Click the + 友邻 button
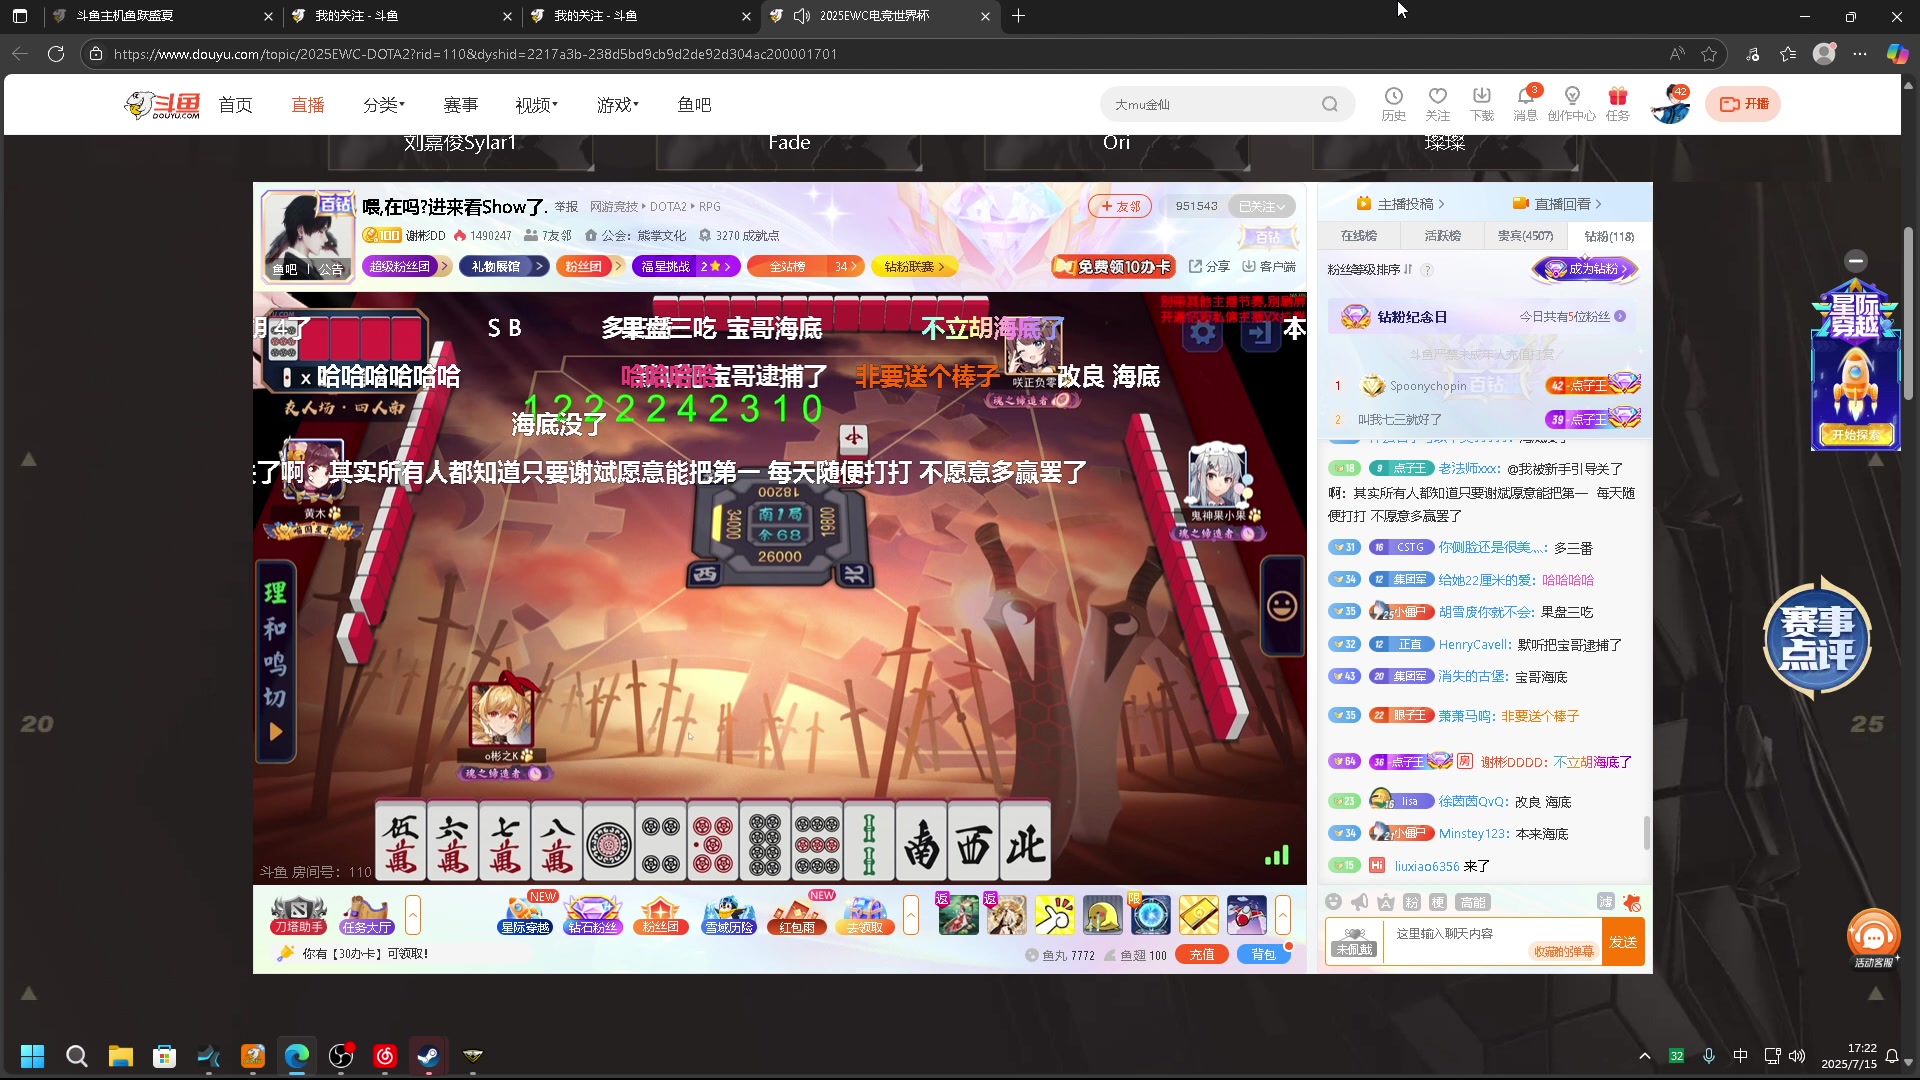This screenshot has width=1920, height=1080. click(x=1120, y=206)
